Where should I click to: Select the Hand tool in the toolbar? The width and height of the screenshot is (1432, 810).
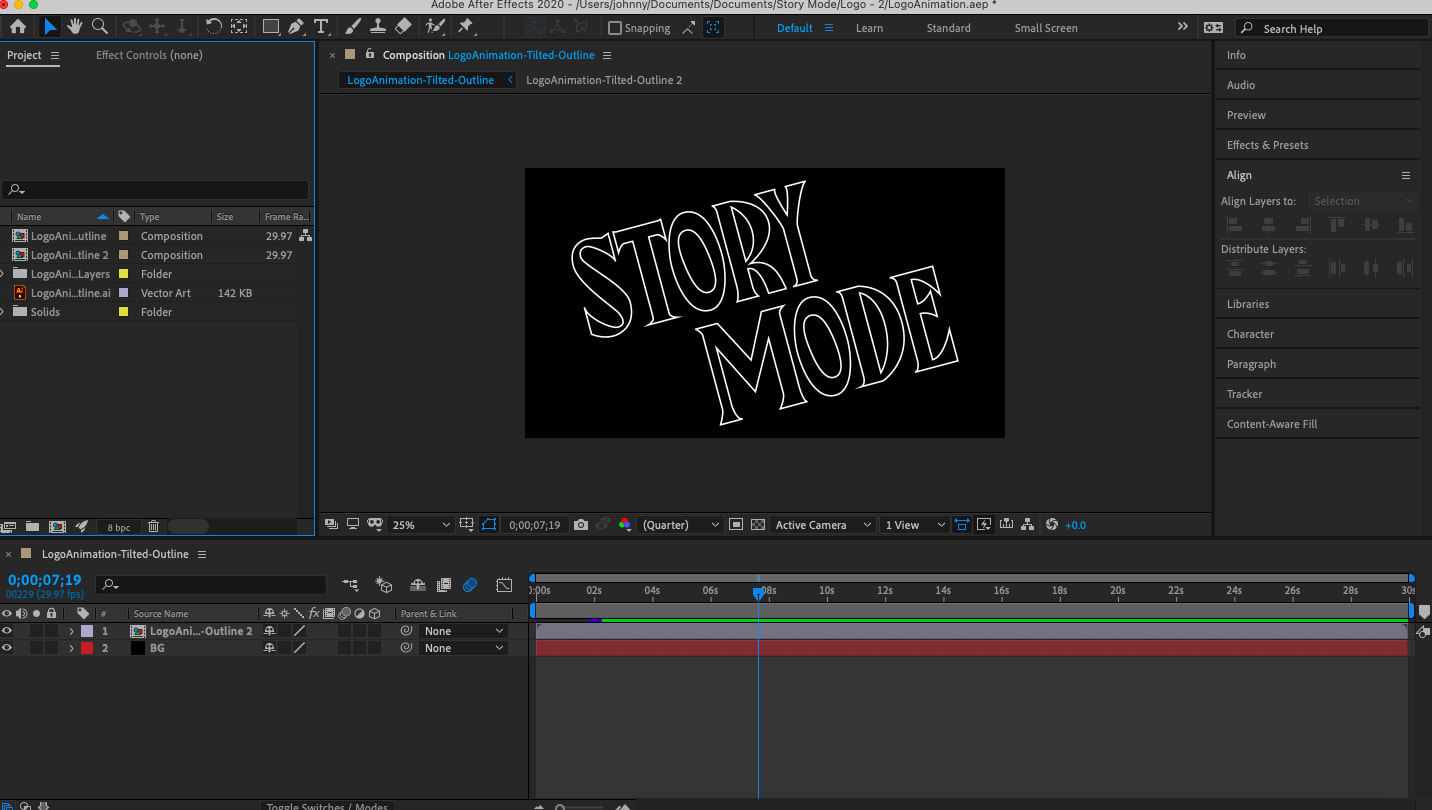(x=74, y=27)
